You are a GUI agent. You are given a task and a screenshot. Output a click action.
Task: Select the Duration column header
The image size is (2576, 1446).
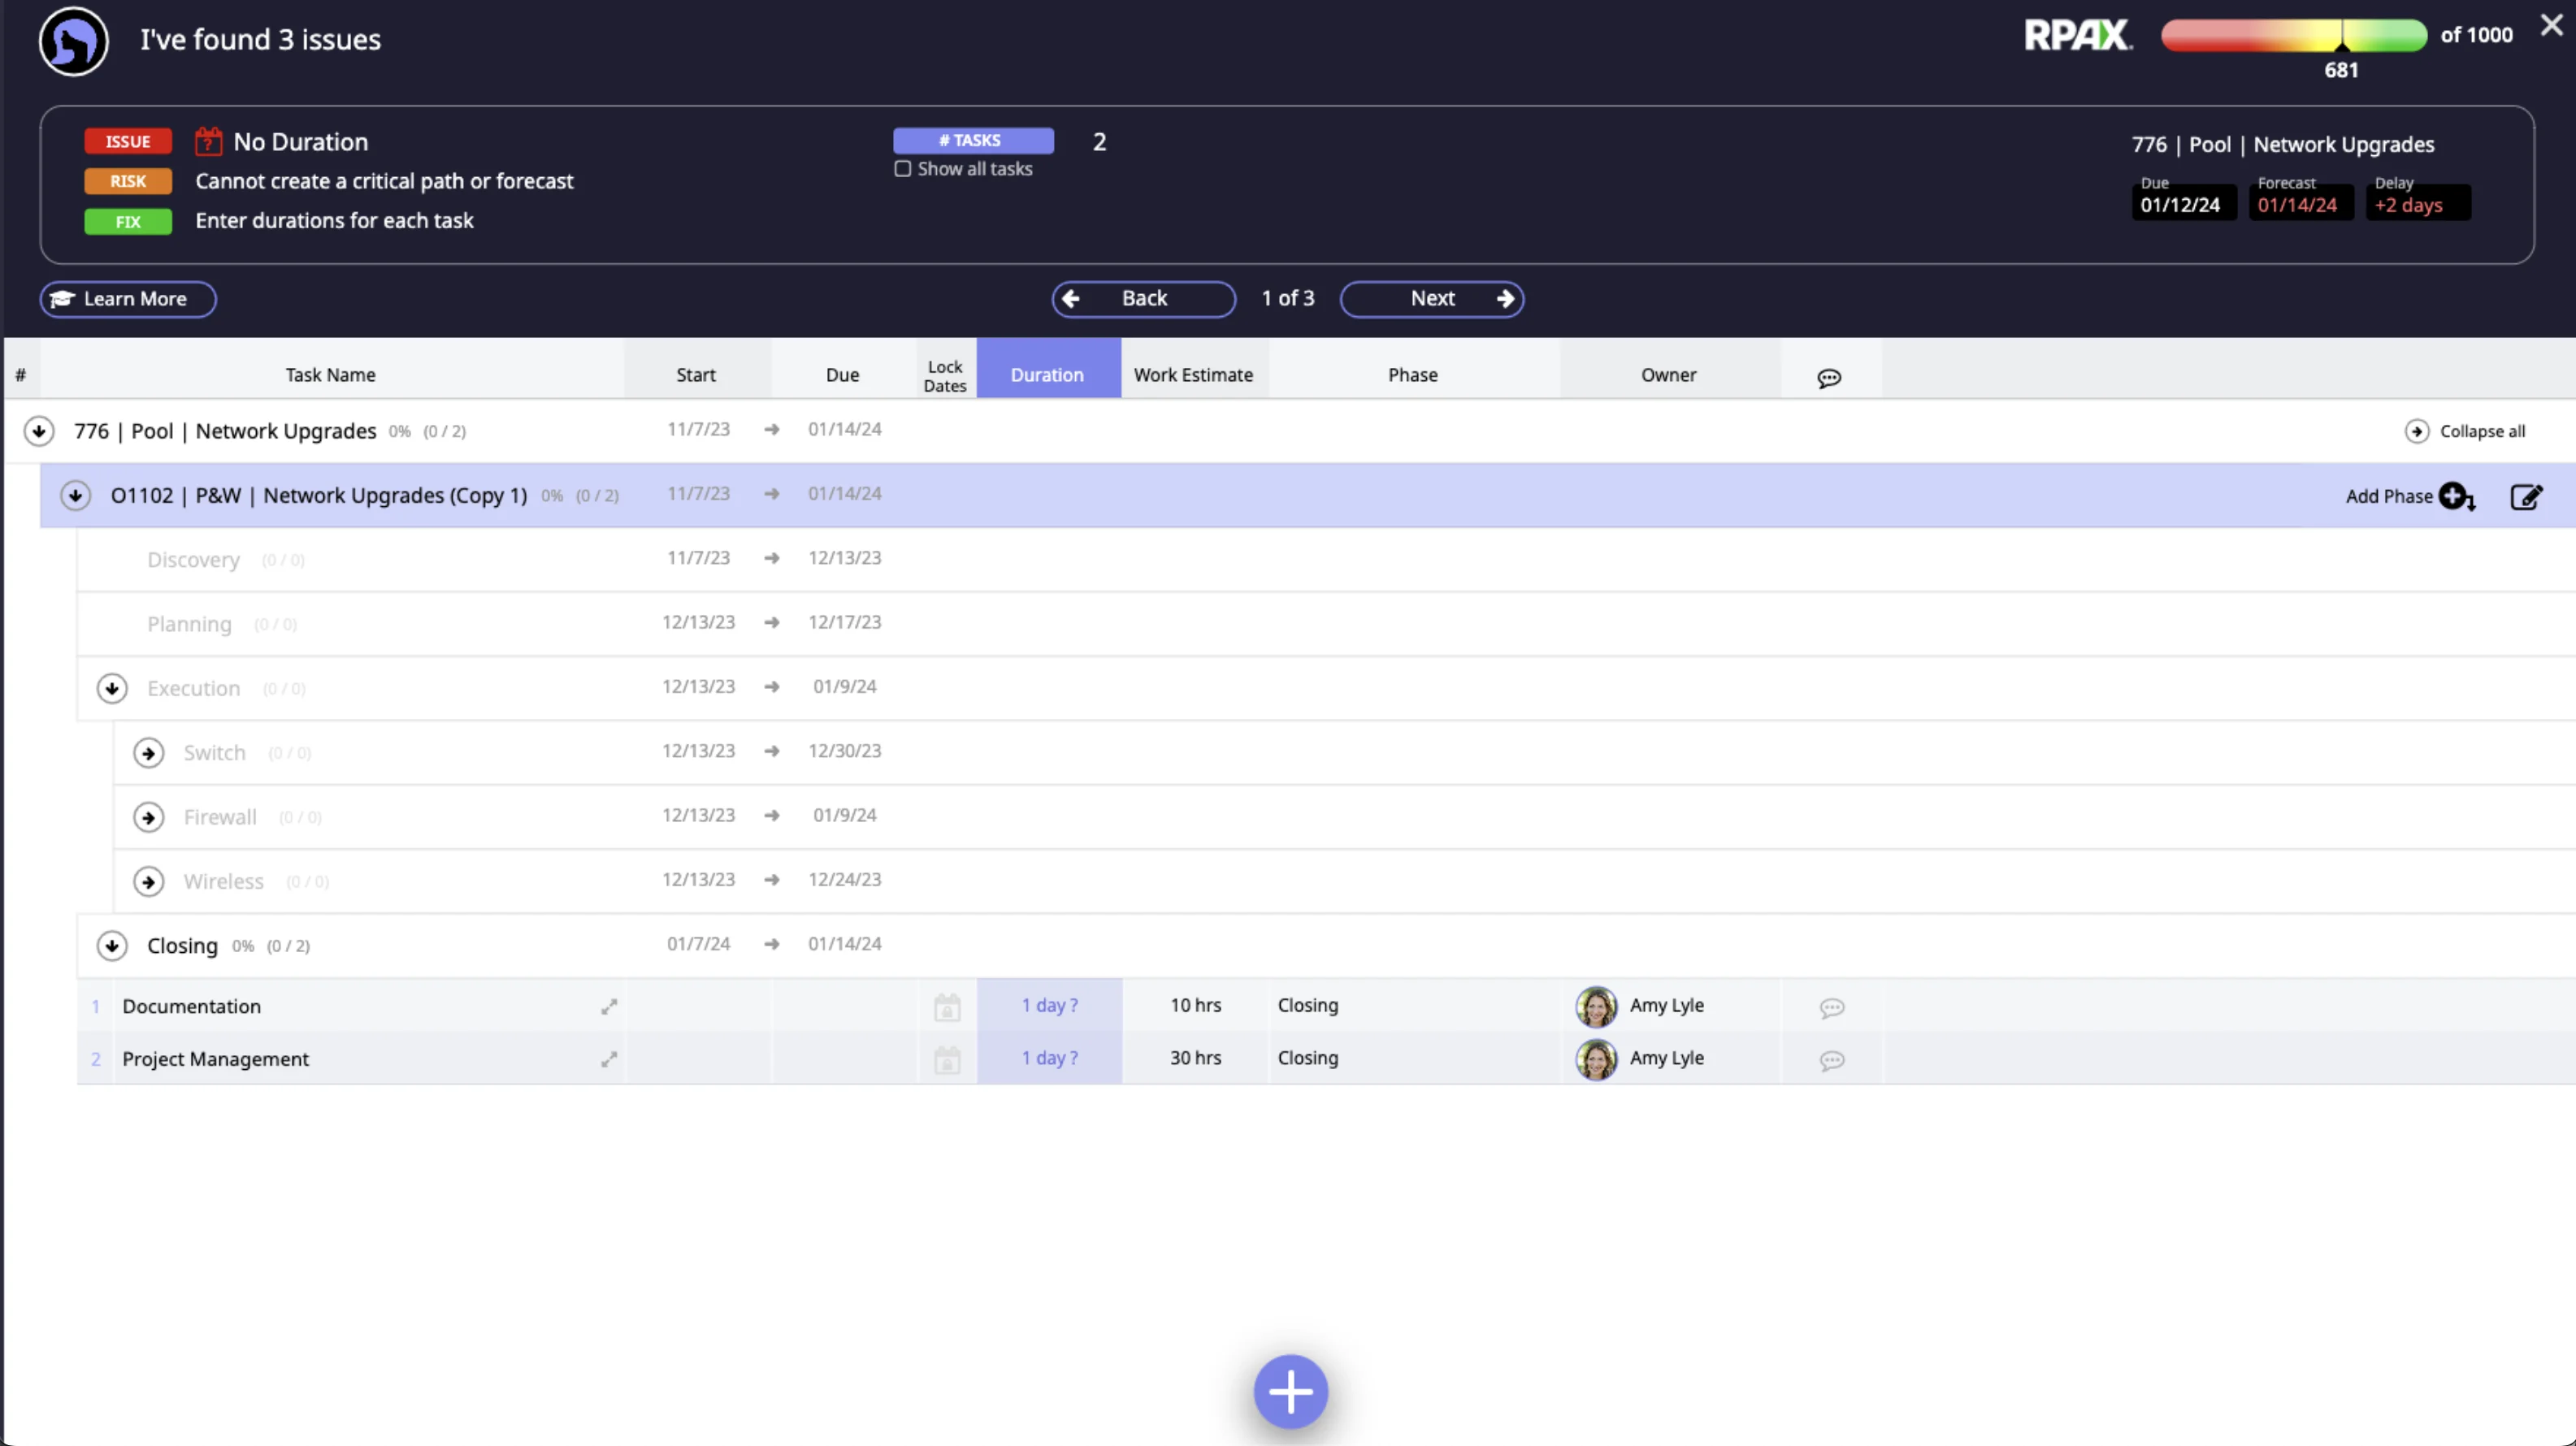pyautogui.click(x=1046, y=374)
